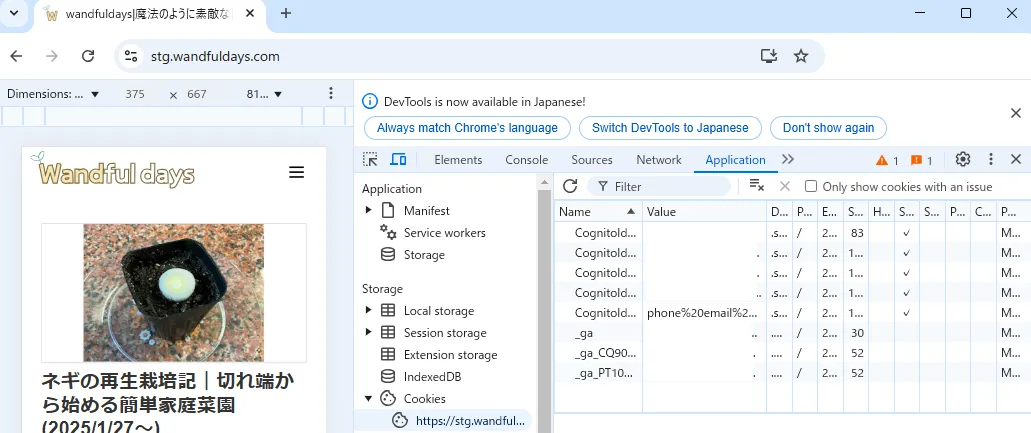The height and width of the screenshot is (433, 1031).
Task: Select the _ga_PT10 cookie row
Action: [792, 373]
